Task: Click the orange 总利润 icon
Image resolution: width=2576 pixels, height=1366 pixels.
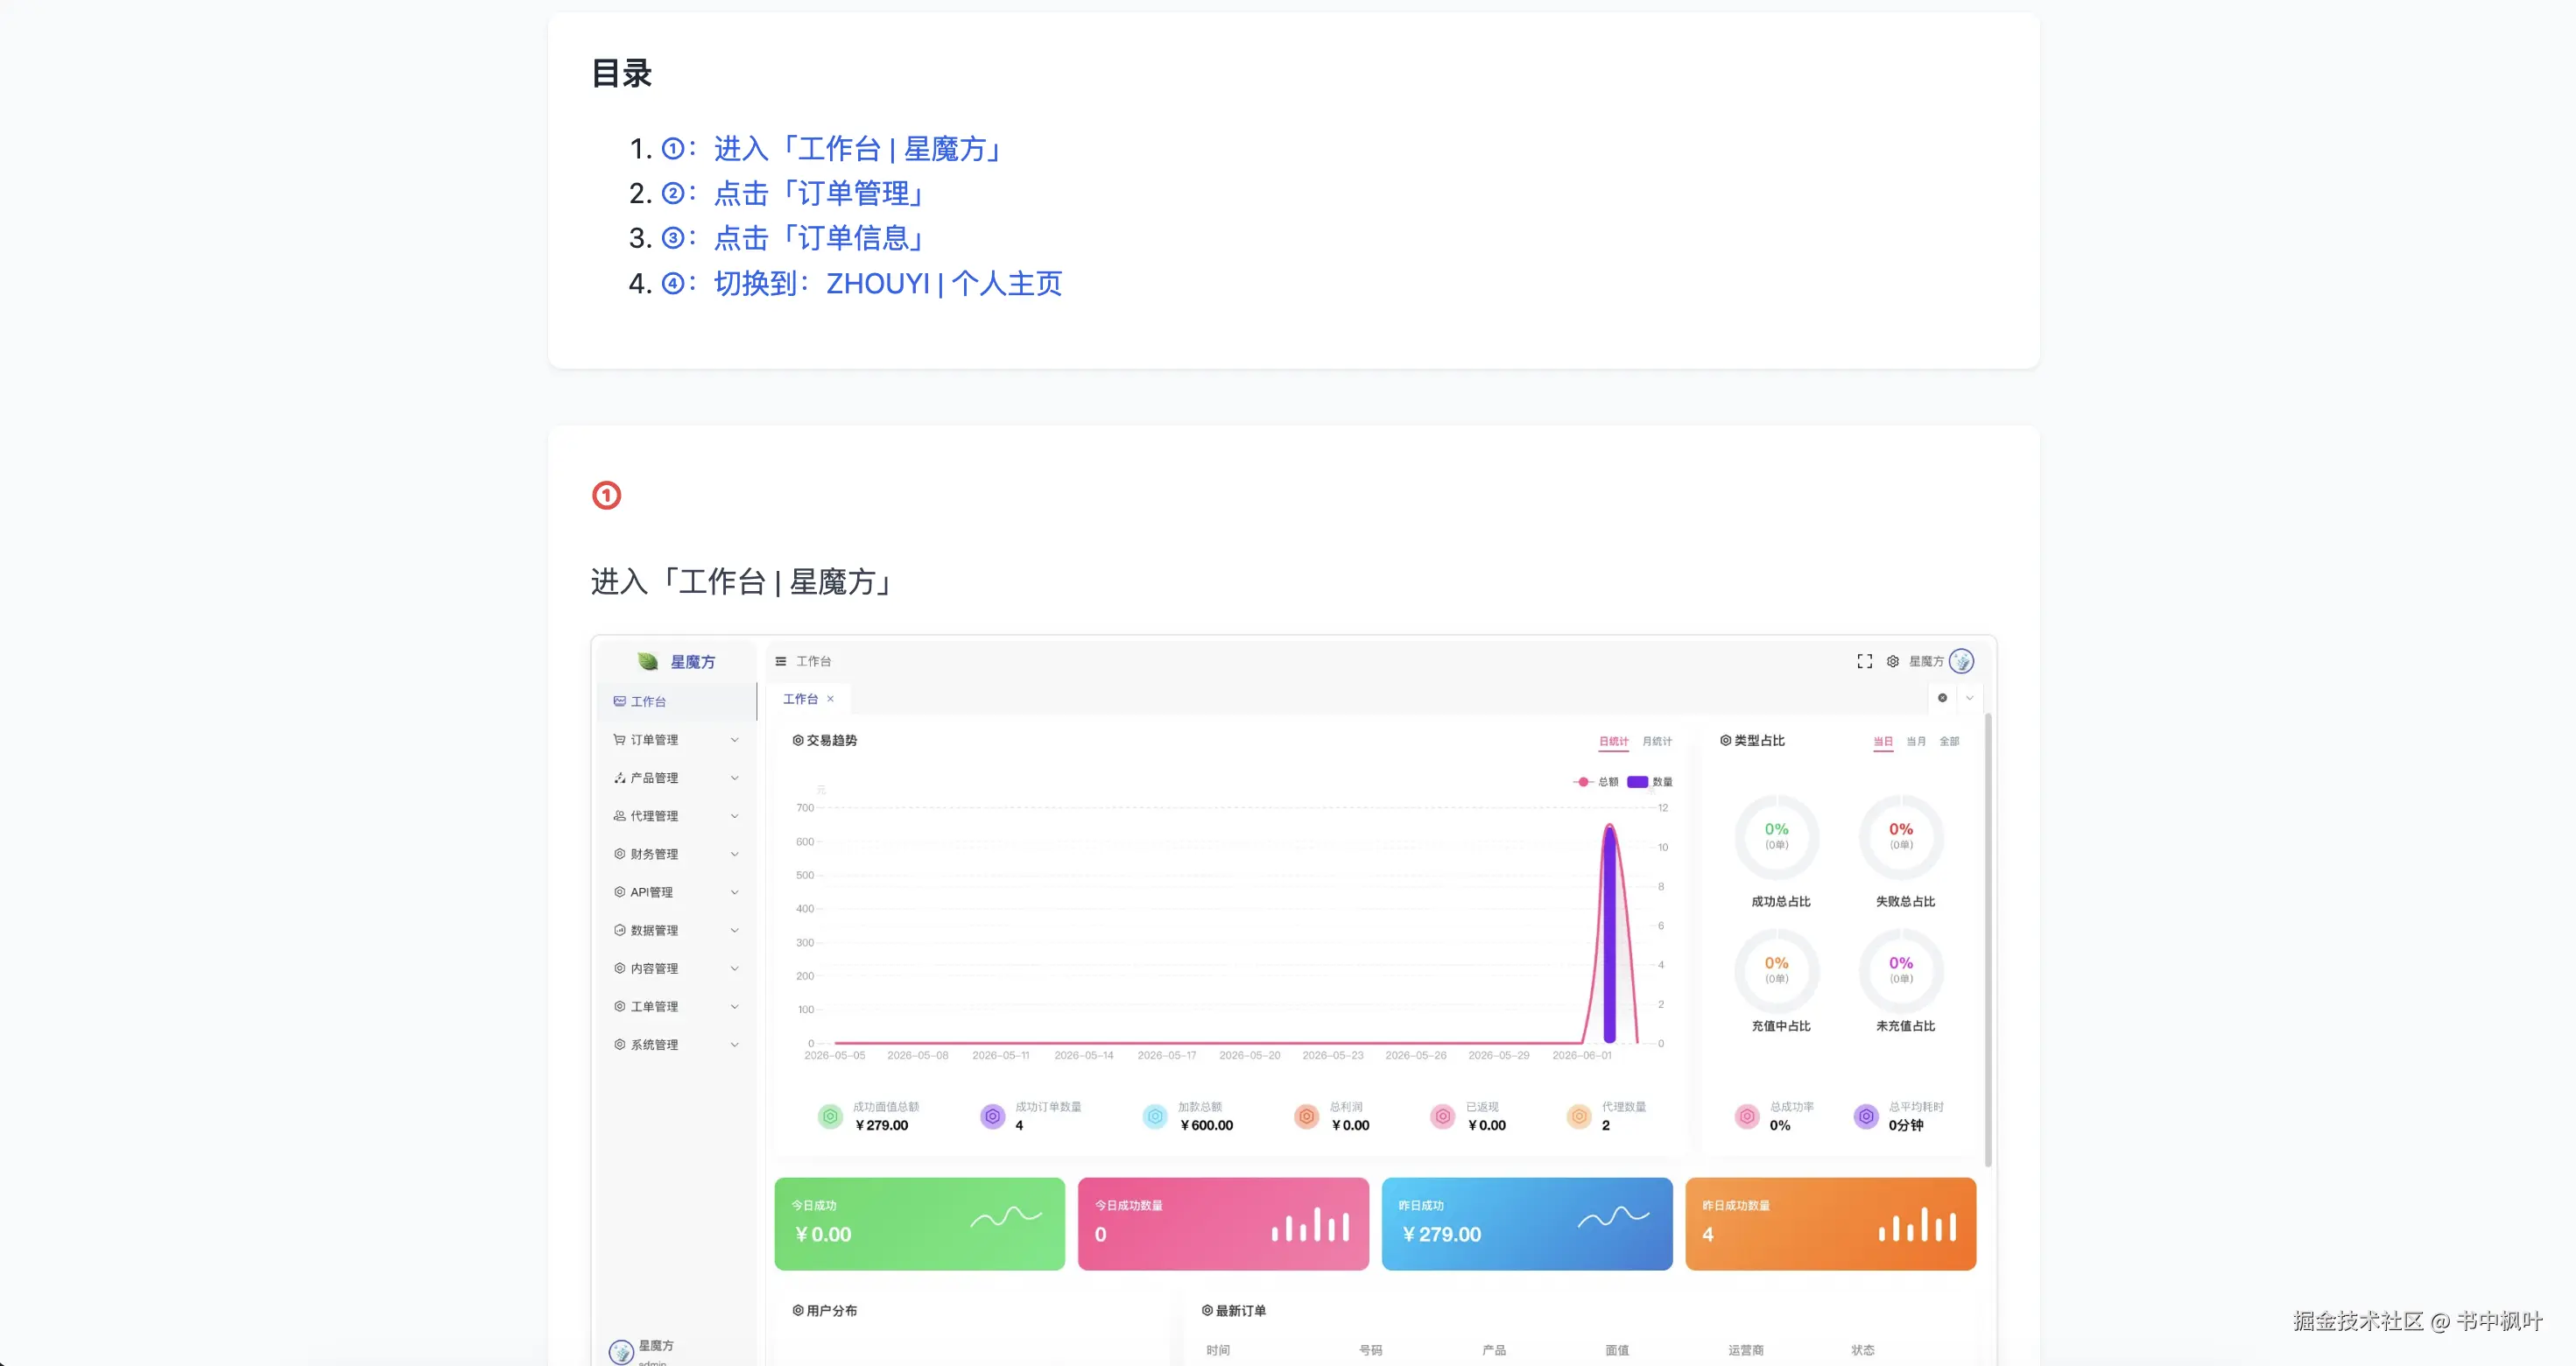Action: point(1306,1116)
